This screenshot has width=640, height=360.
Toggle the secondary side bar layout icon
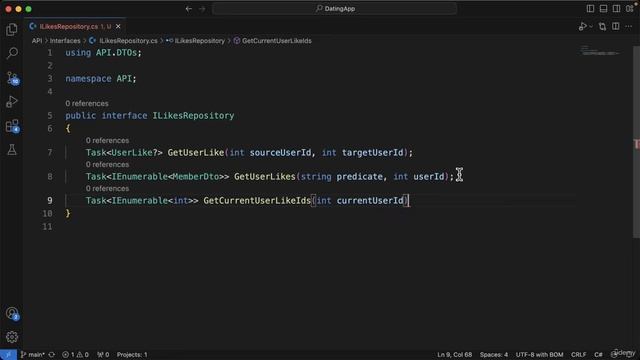(x=616, y=9)
